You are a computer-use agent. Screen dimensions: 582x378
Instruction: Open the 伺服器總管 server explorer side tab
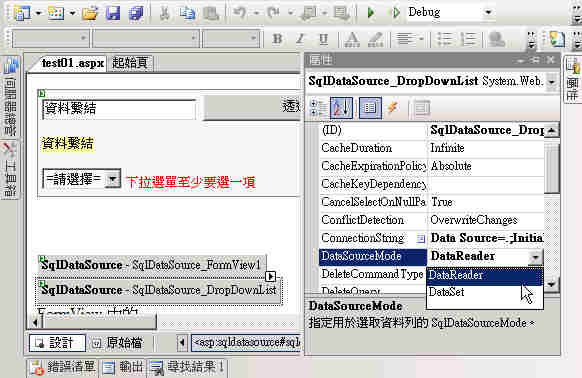10,97
